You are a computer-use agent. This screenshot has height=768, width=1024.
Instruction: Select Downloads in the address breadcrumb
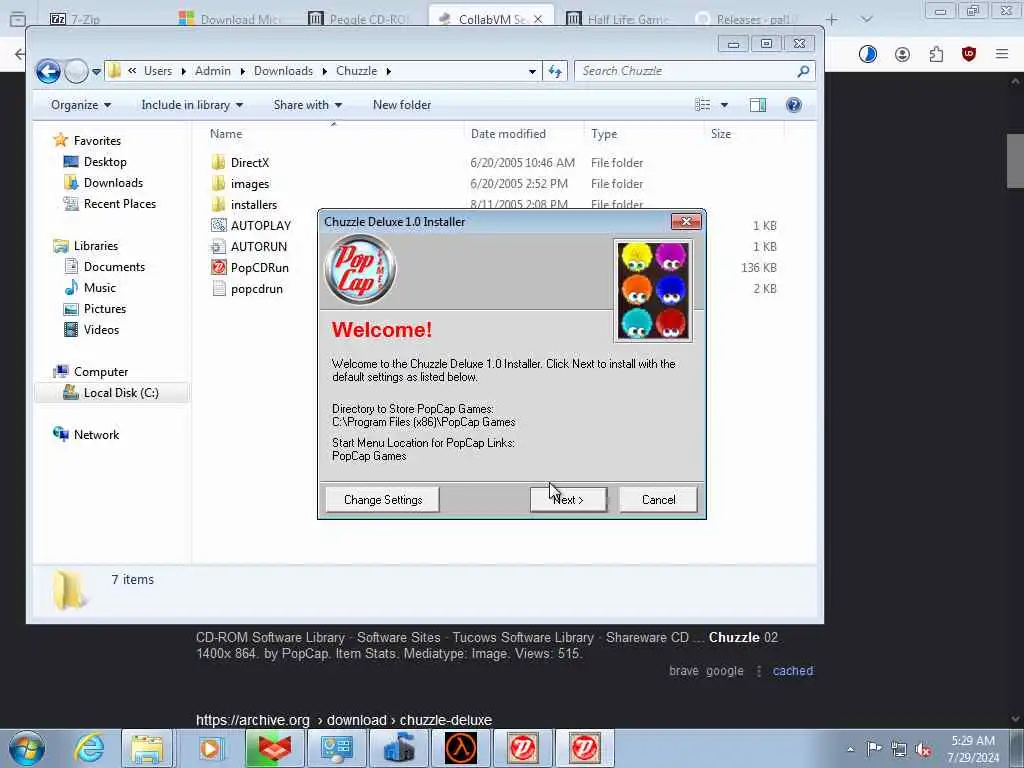283,71
